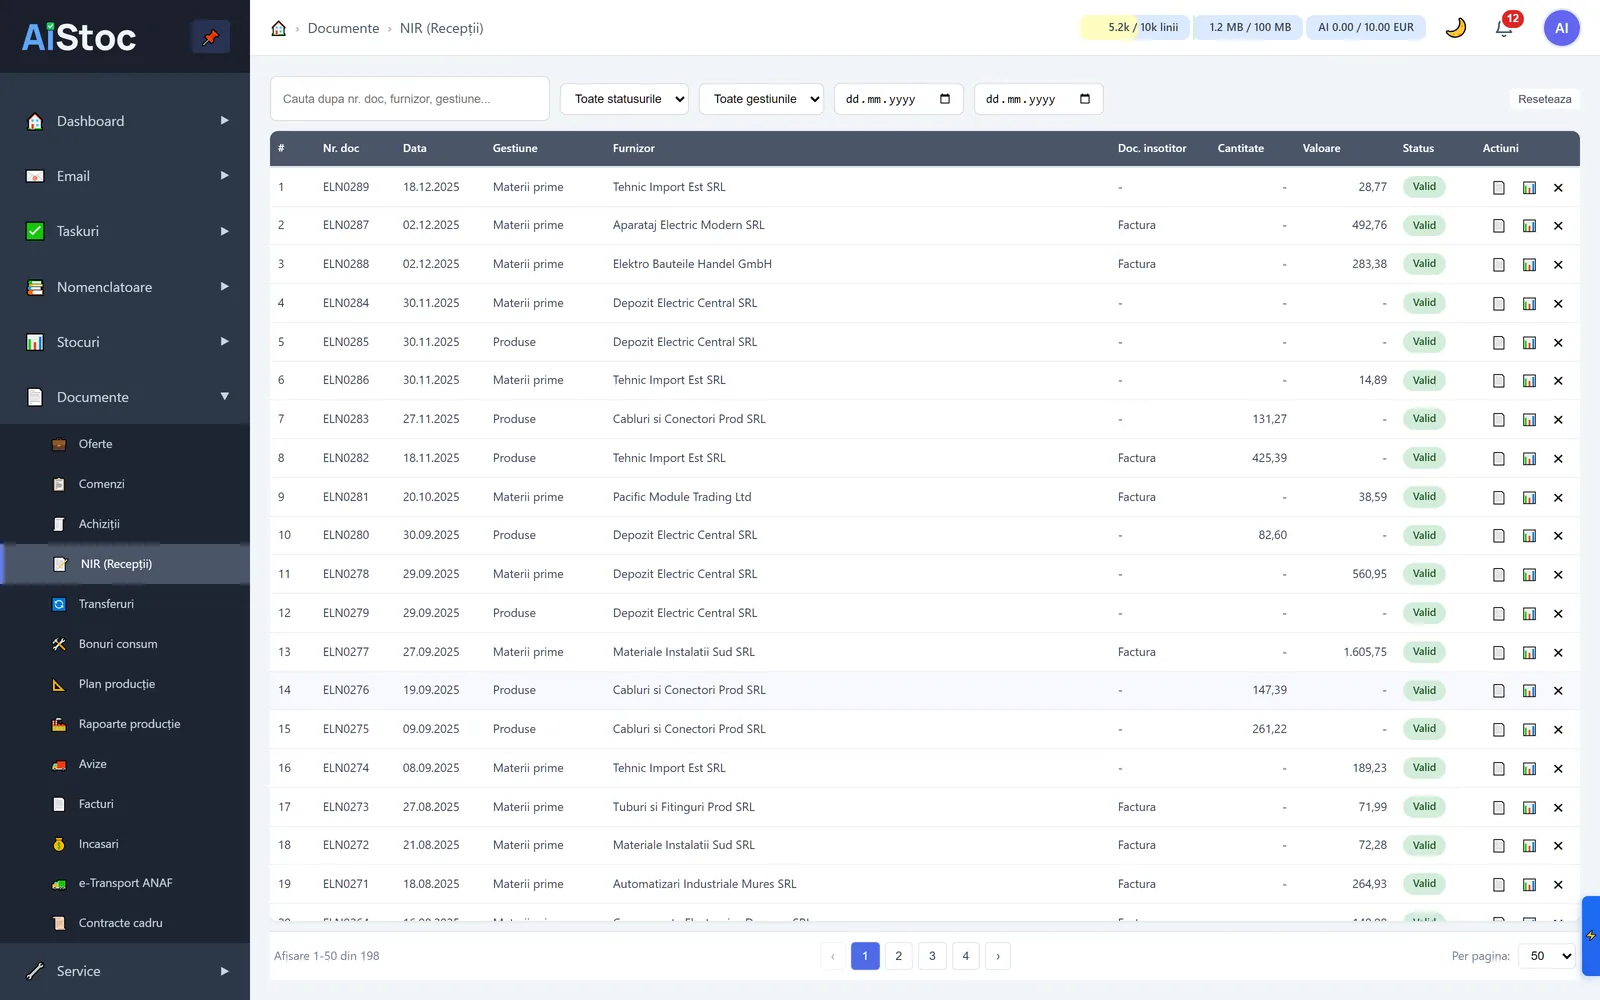Click the home icon in breadcrumb

click(279, 28)
